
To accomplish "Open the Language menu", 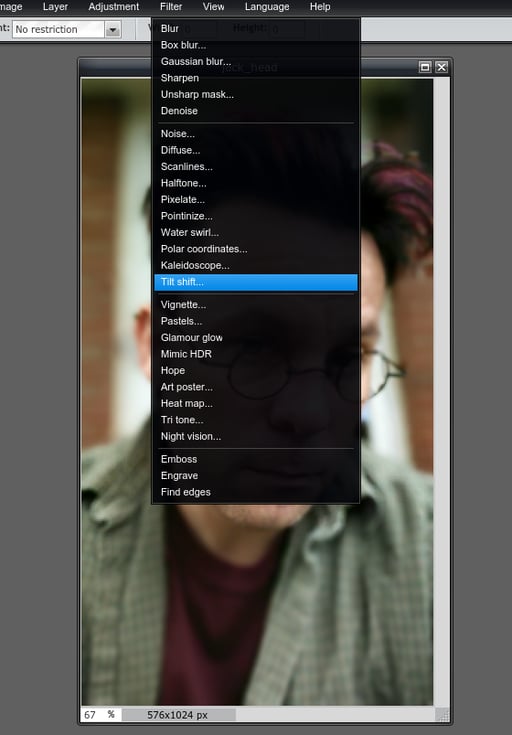I will point(267,7).
